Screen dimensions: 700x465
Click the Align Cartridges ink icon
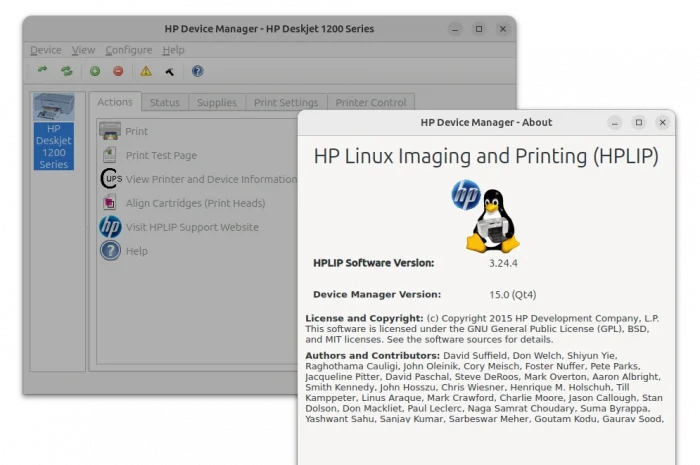pyautogui.click(x=110, y=203)
